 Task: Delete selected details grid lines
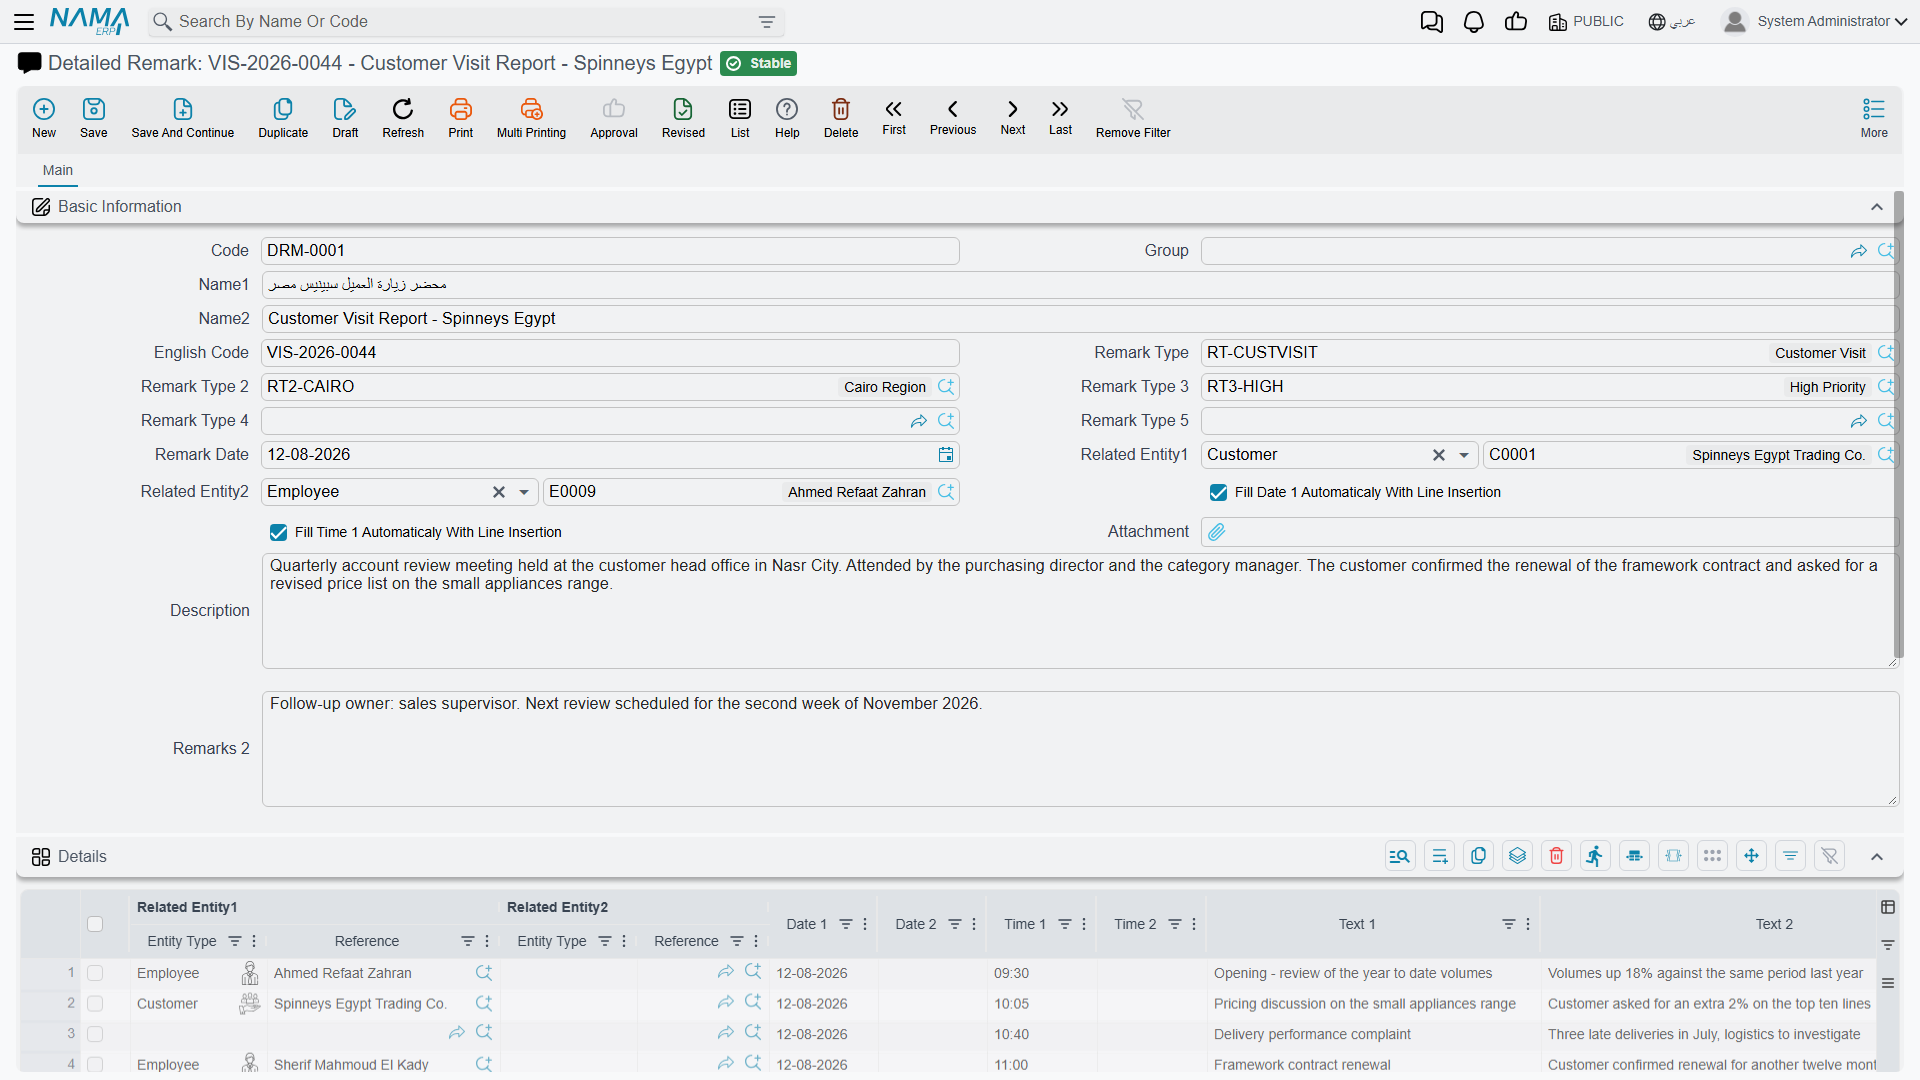coord(1557,856)
